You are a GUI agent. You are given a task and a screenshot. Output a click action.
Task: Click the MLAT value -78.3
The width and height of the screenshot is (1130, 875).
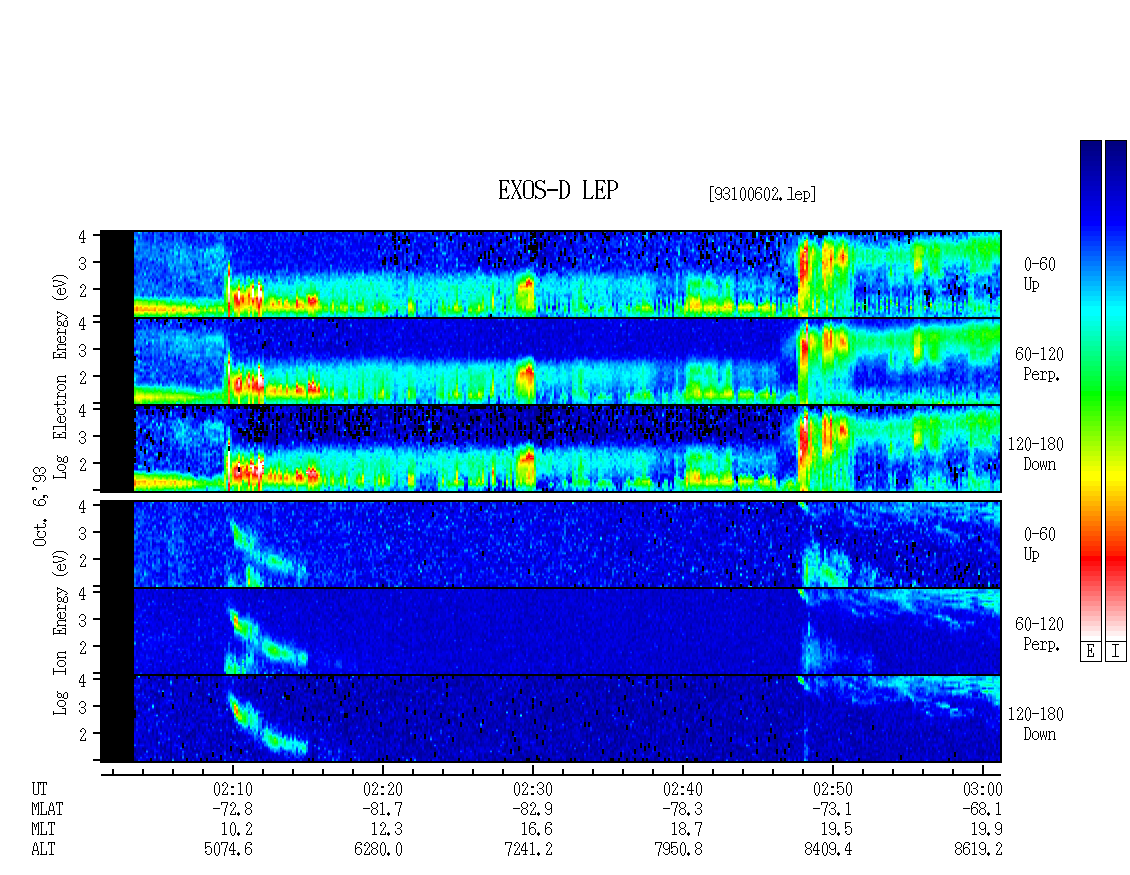pyautogui.click(x=682, y=809)
